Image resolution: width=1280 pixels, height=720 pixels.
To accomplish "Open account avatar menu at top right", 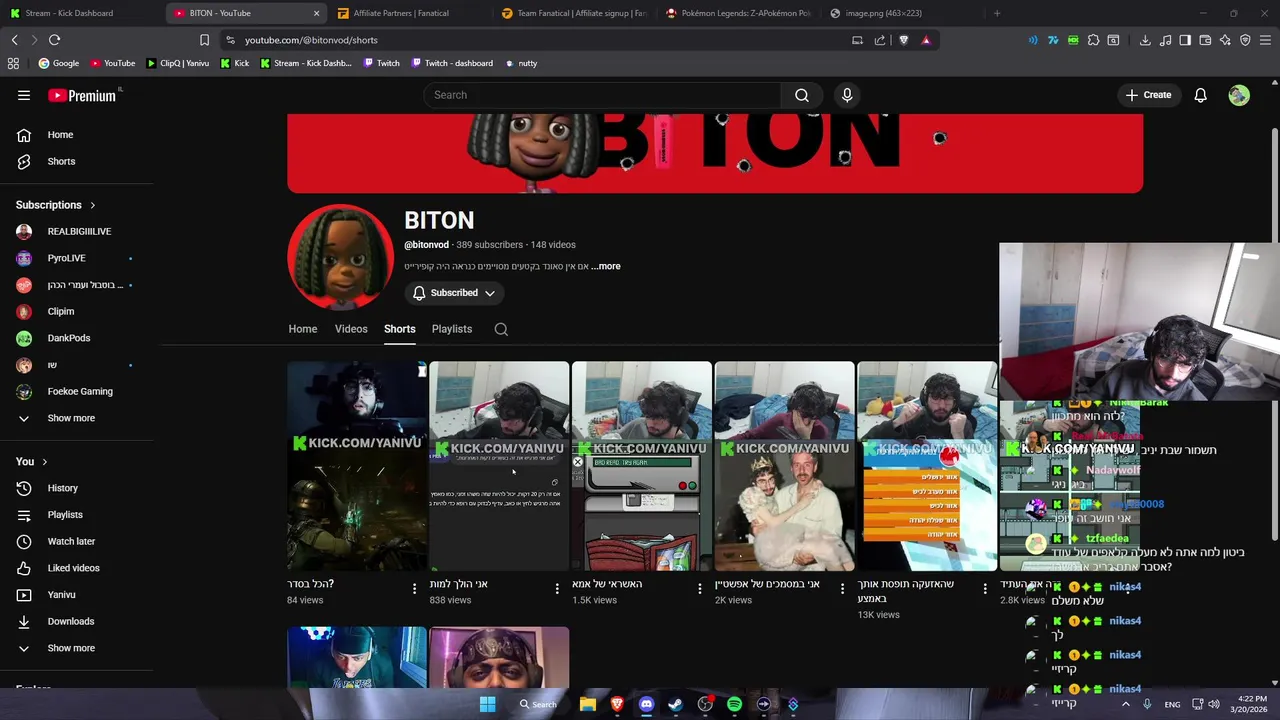I will pyautogui.click(x=1239, y=95).
